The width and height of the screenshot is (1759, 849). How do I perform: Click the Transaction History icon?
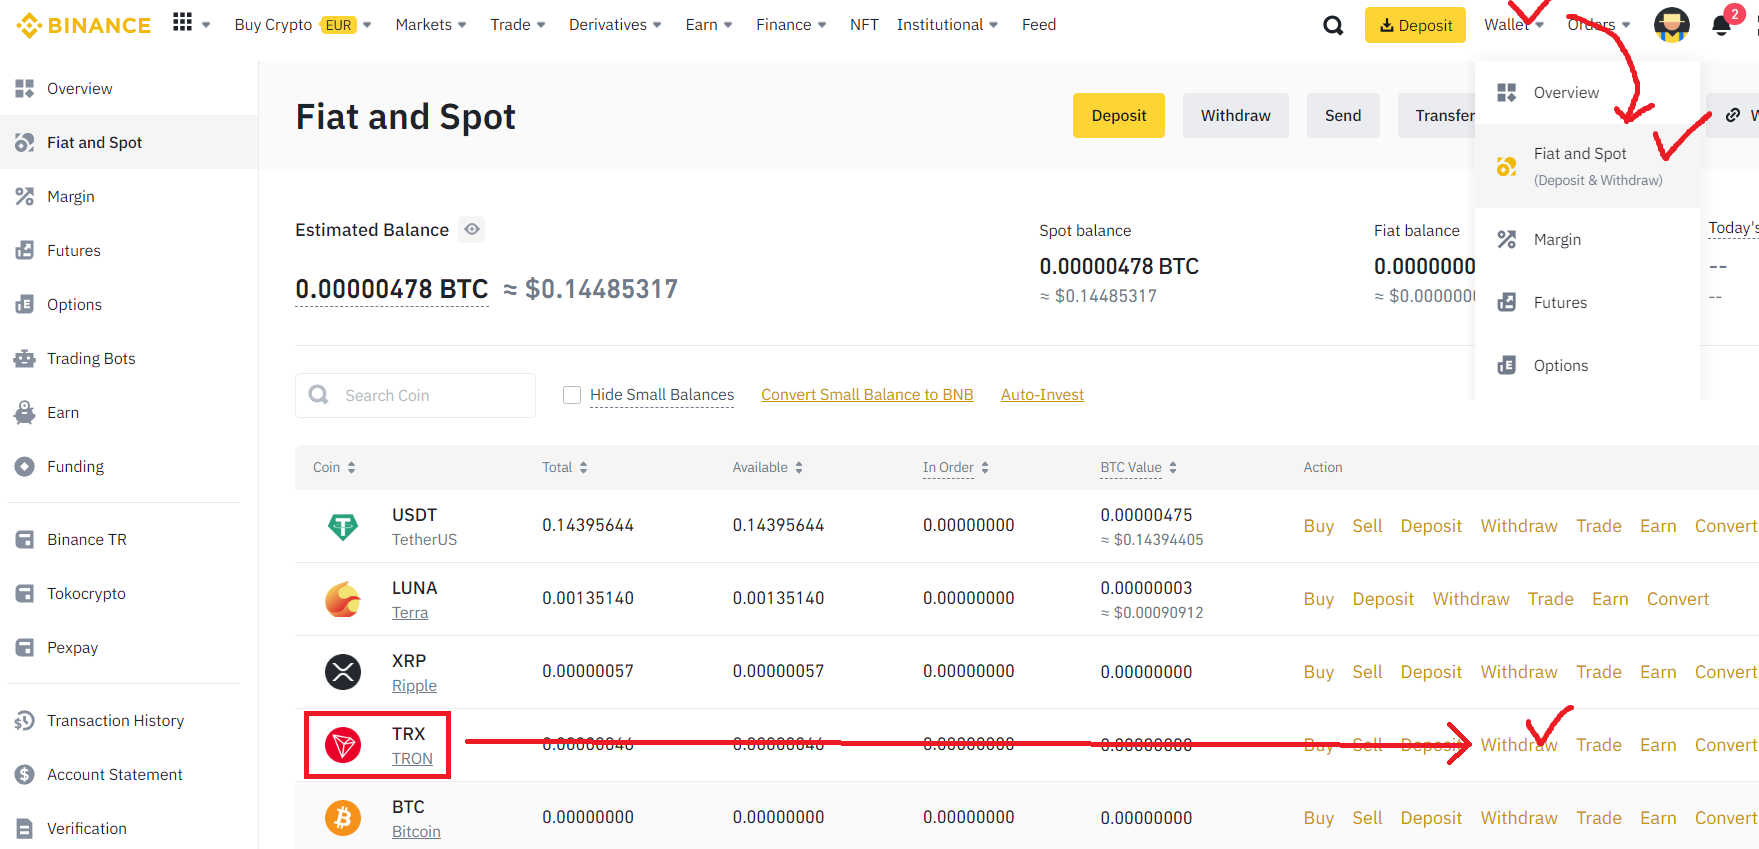[x=25, y=721]
